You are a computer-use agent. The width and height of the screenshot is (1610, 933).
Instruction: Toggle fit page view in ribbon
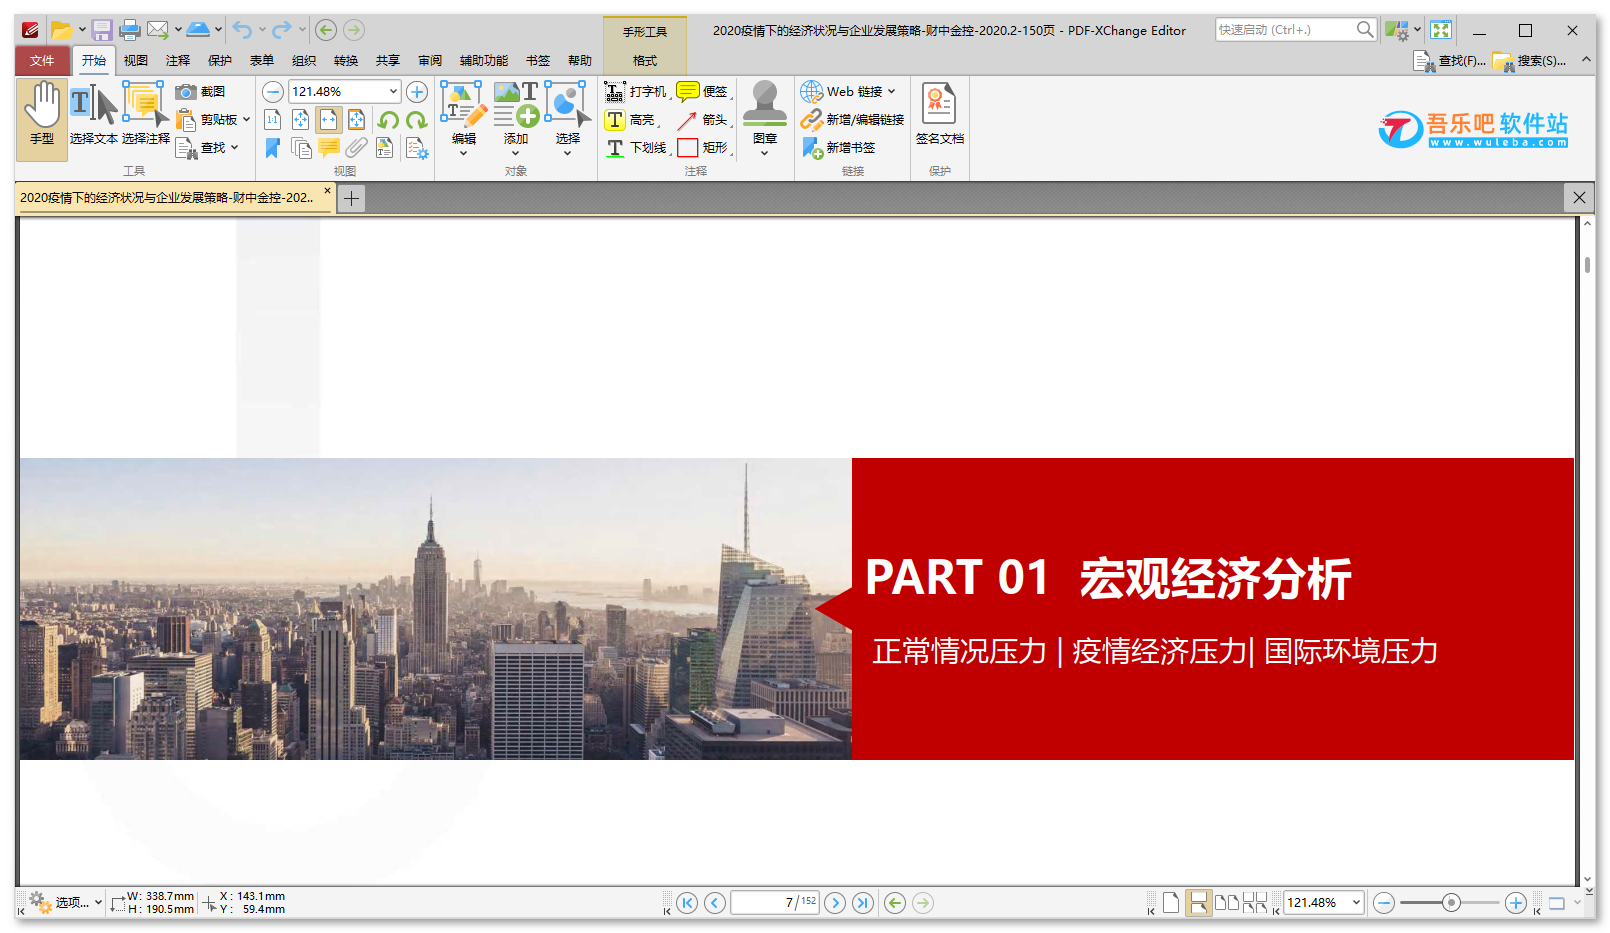point(301,120)
